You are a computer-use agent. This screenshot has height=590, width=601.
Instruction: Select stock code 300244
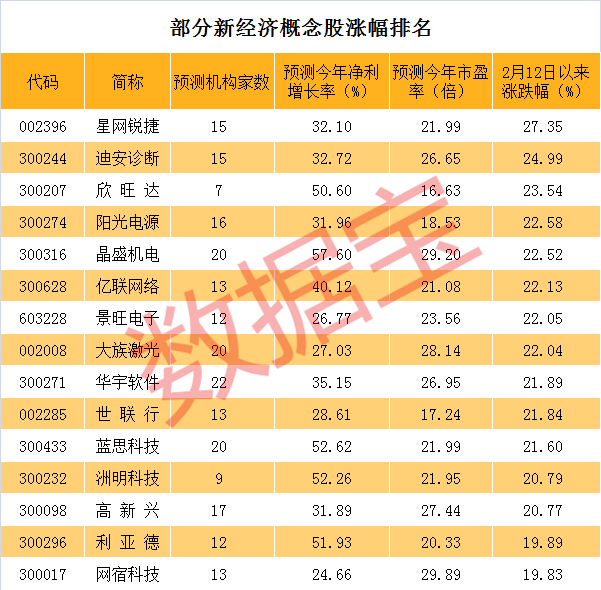pyautogui.click(x=43, y=158)
